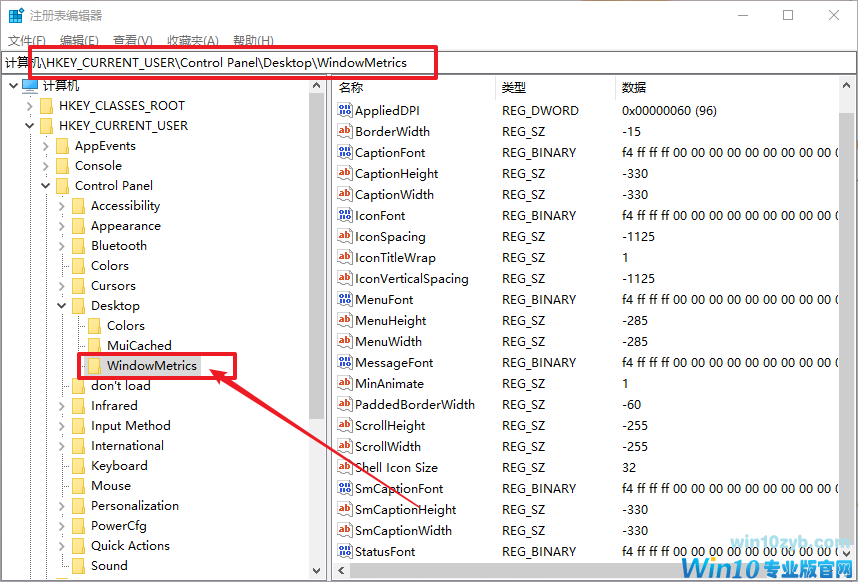Click the MuiCached folder icon

95,346
